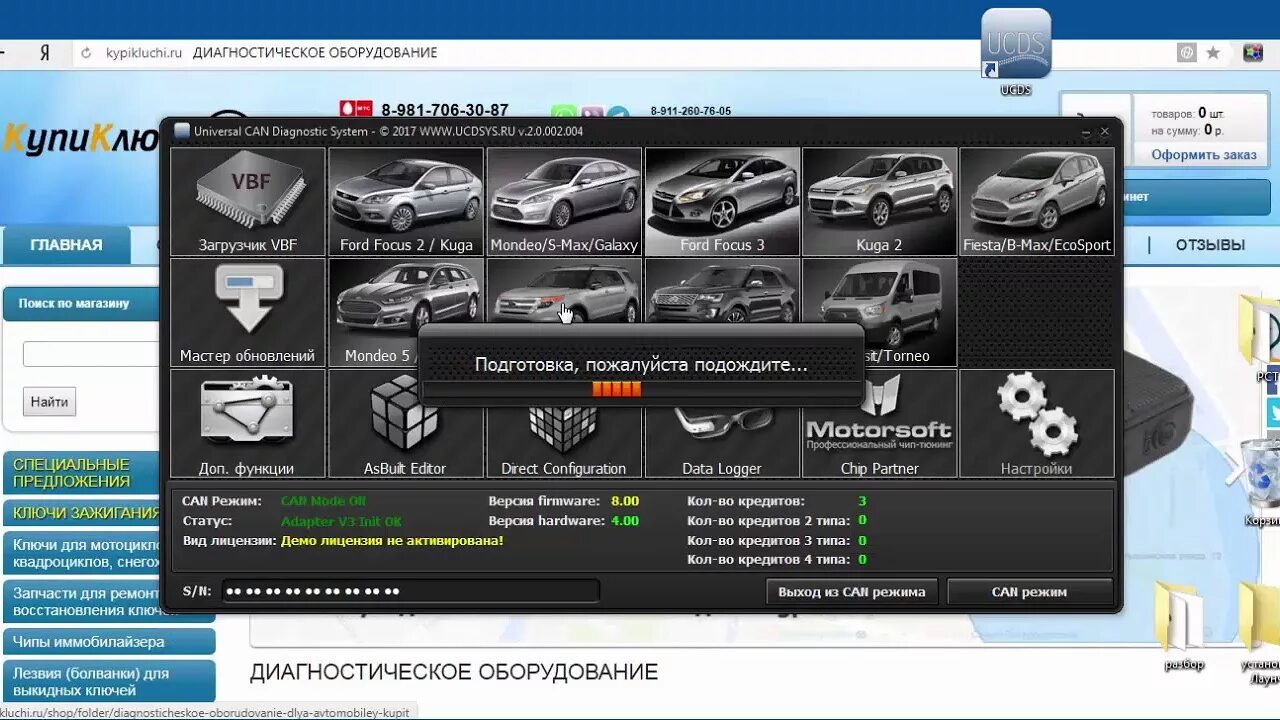Switch to the ГЛАВНАЯ tab
The image size is (1280, 720).
(x=67, y=244)
